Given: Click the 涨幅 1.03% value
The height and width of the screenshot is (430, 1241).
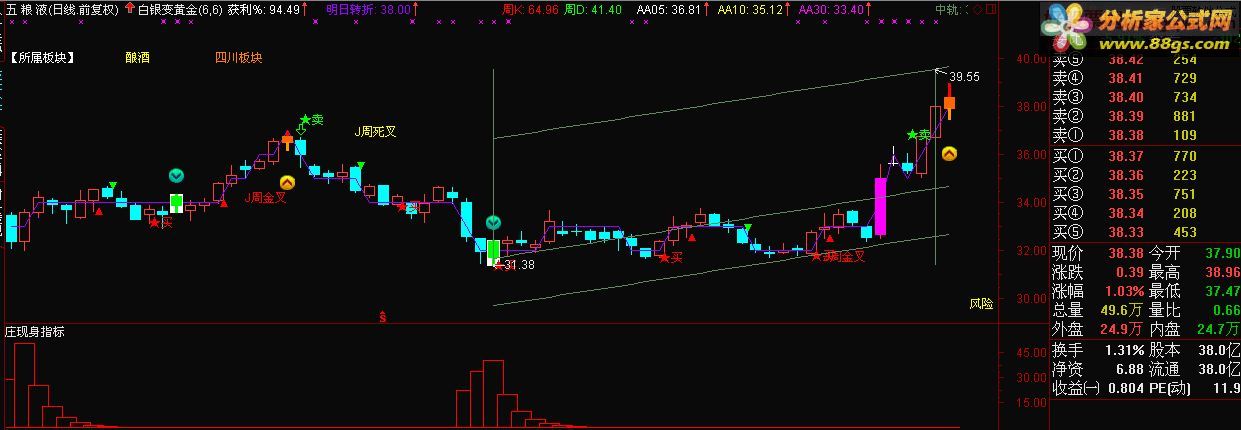Looking at the screenshot, I should click(x=1123, y=291).
